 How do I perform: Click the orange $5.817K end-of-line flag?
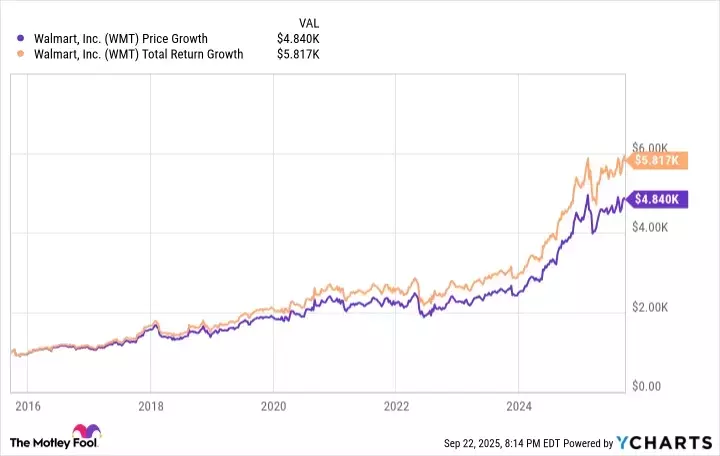pyautogui.click(x=657, y=159)
